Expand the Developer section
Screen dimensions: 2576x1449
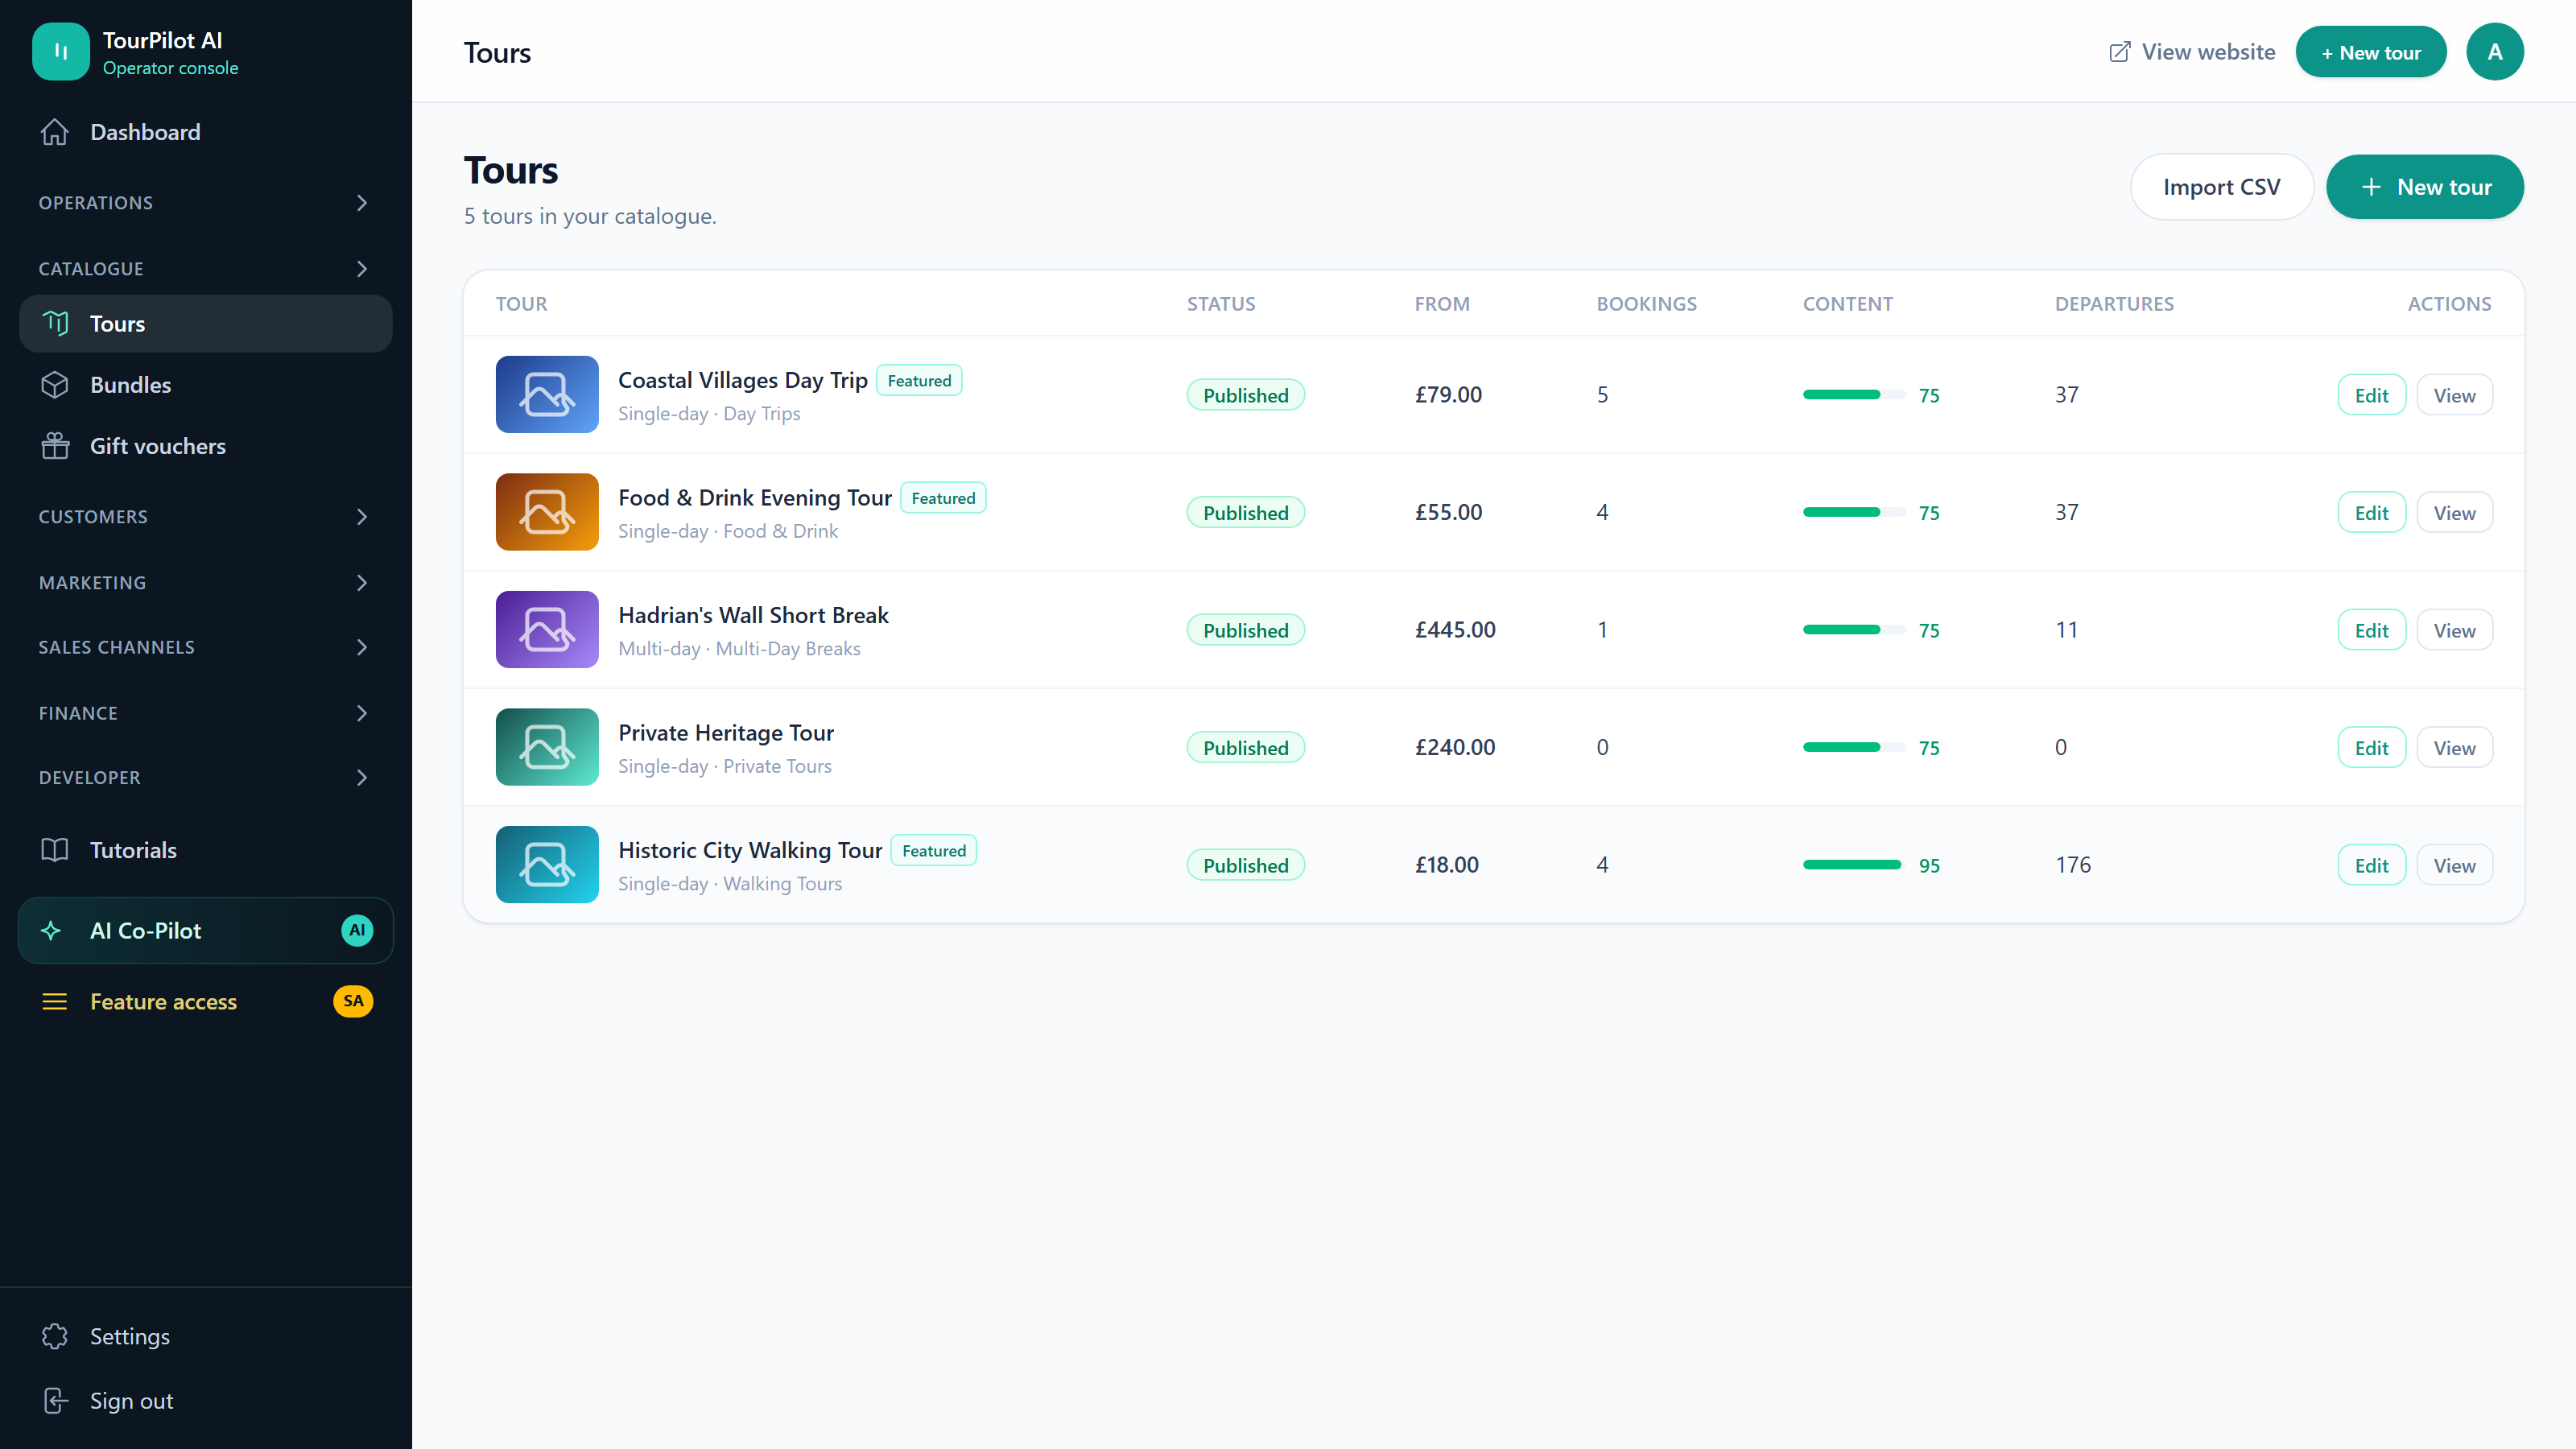(206, 778)
